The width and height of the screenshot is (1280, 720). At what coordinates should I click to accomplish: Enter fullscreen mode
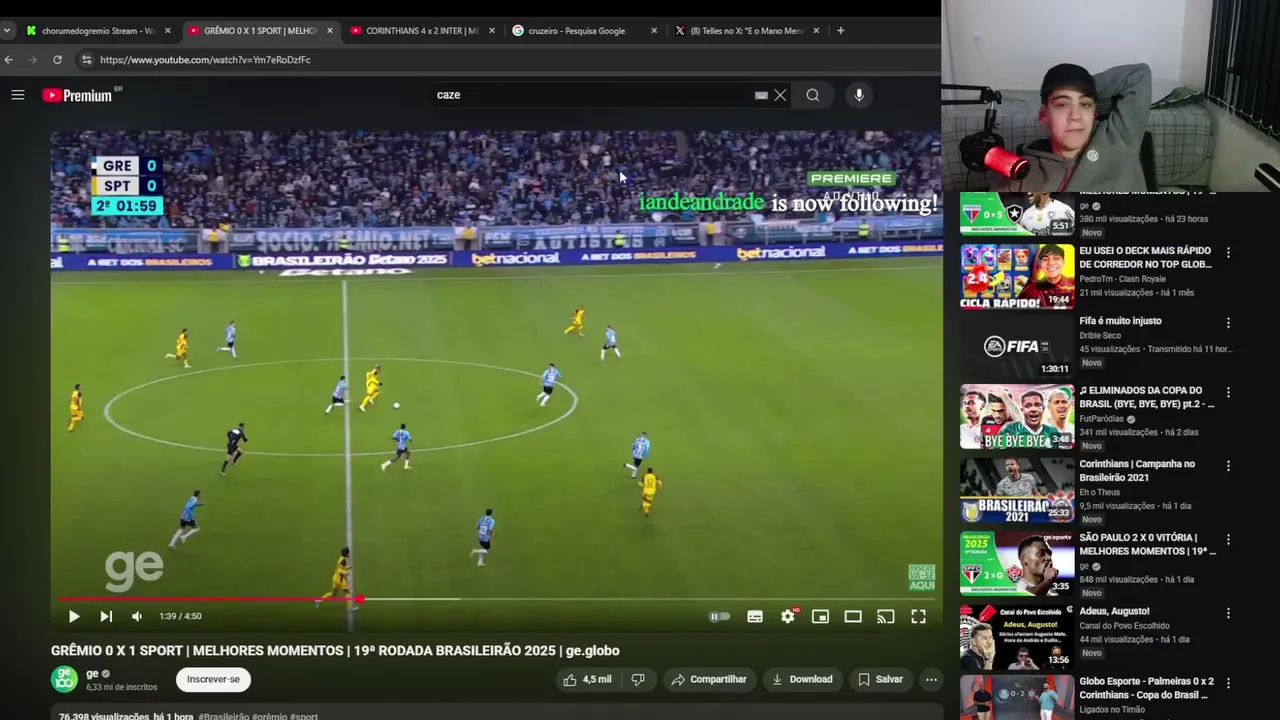tap(918, 617)
